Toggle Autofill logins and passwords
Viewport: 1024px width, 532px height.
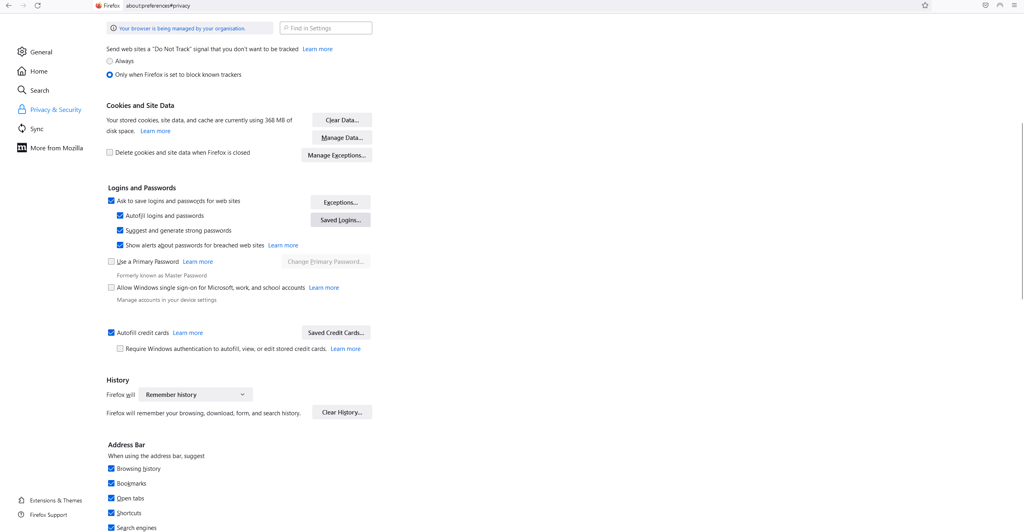(x=120, y=215)
